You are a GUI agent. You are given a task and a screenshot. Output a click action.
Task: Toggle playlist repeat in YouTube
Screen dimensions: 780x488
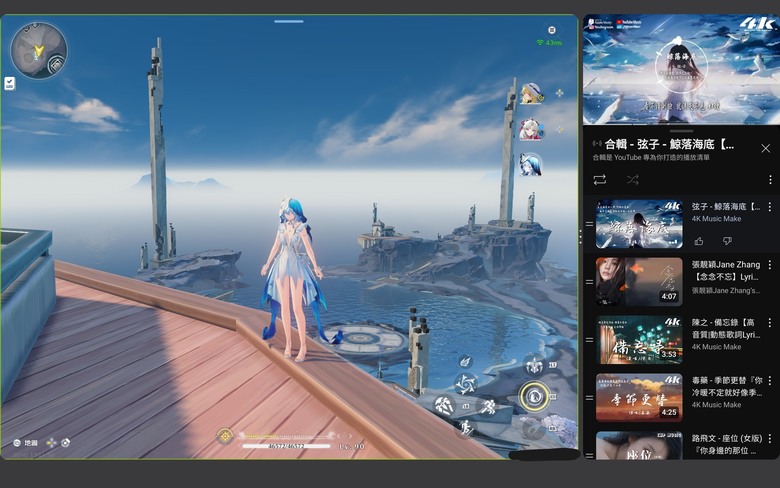599,180
